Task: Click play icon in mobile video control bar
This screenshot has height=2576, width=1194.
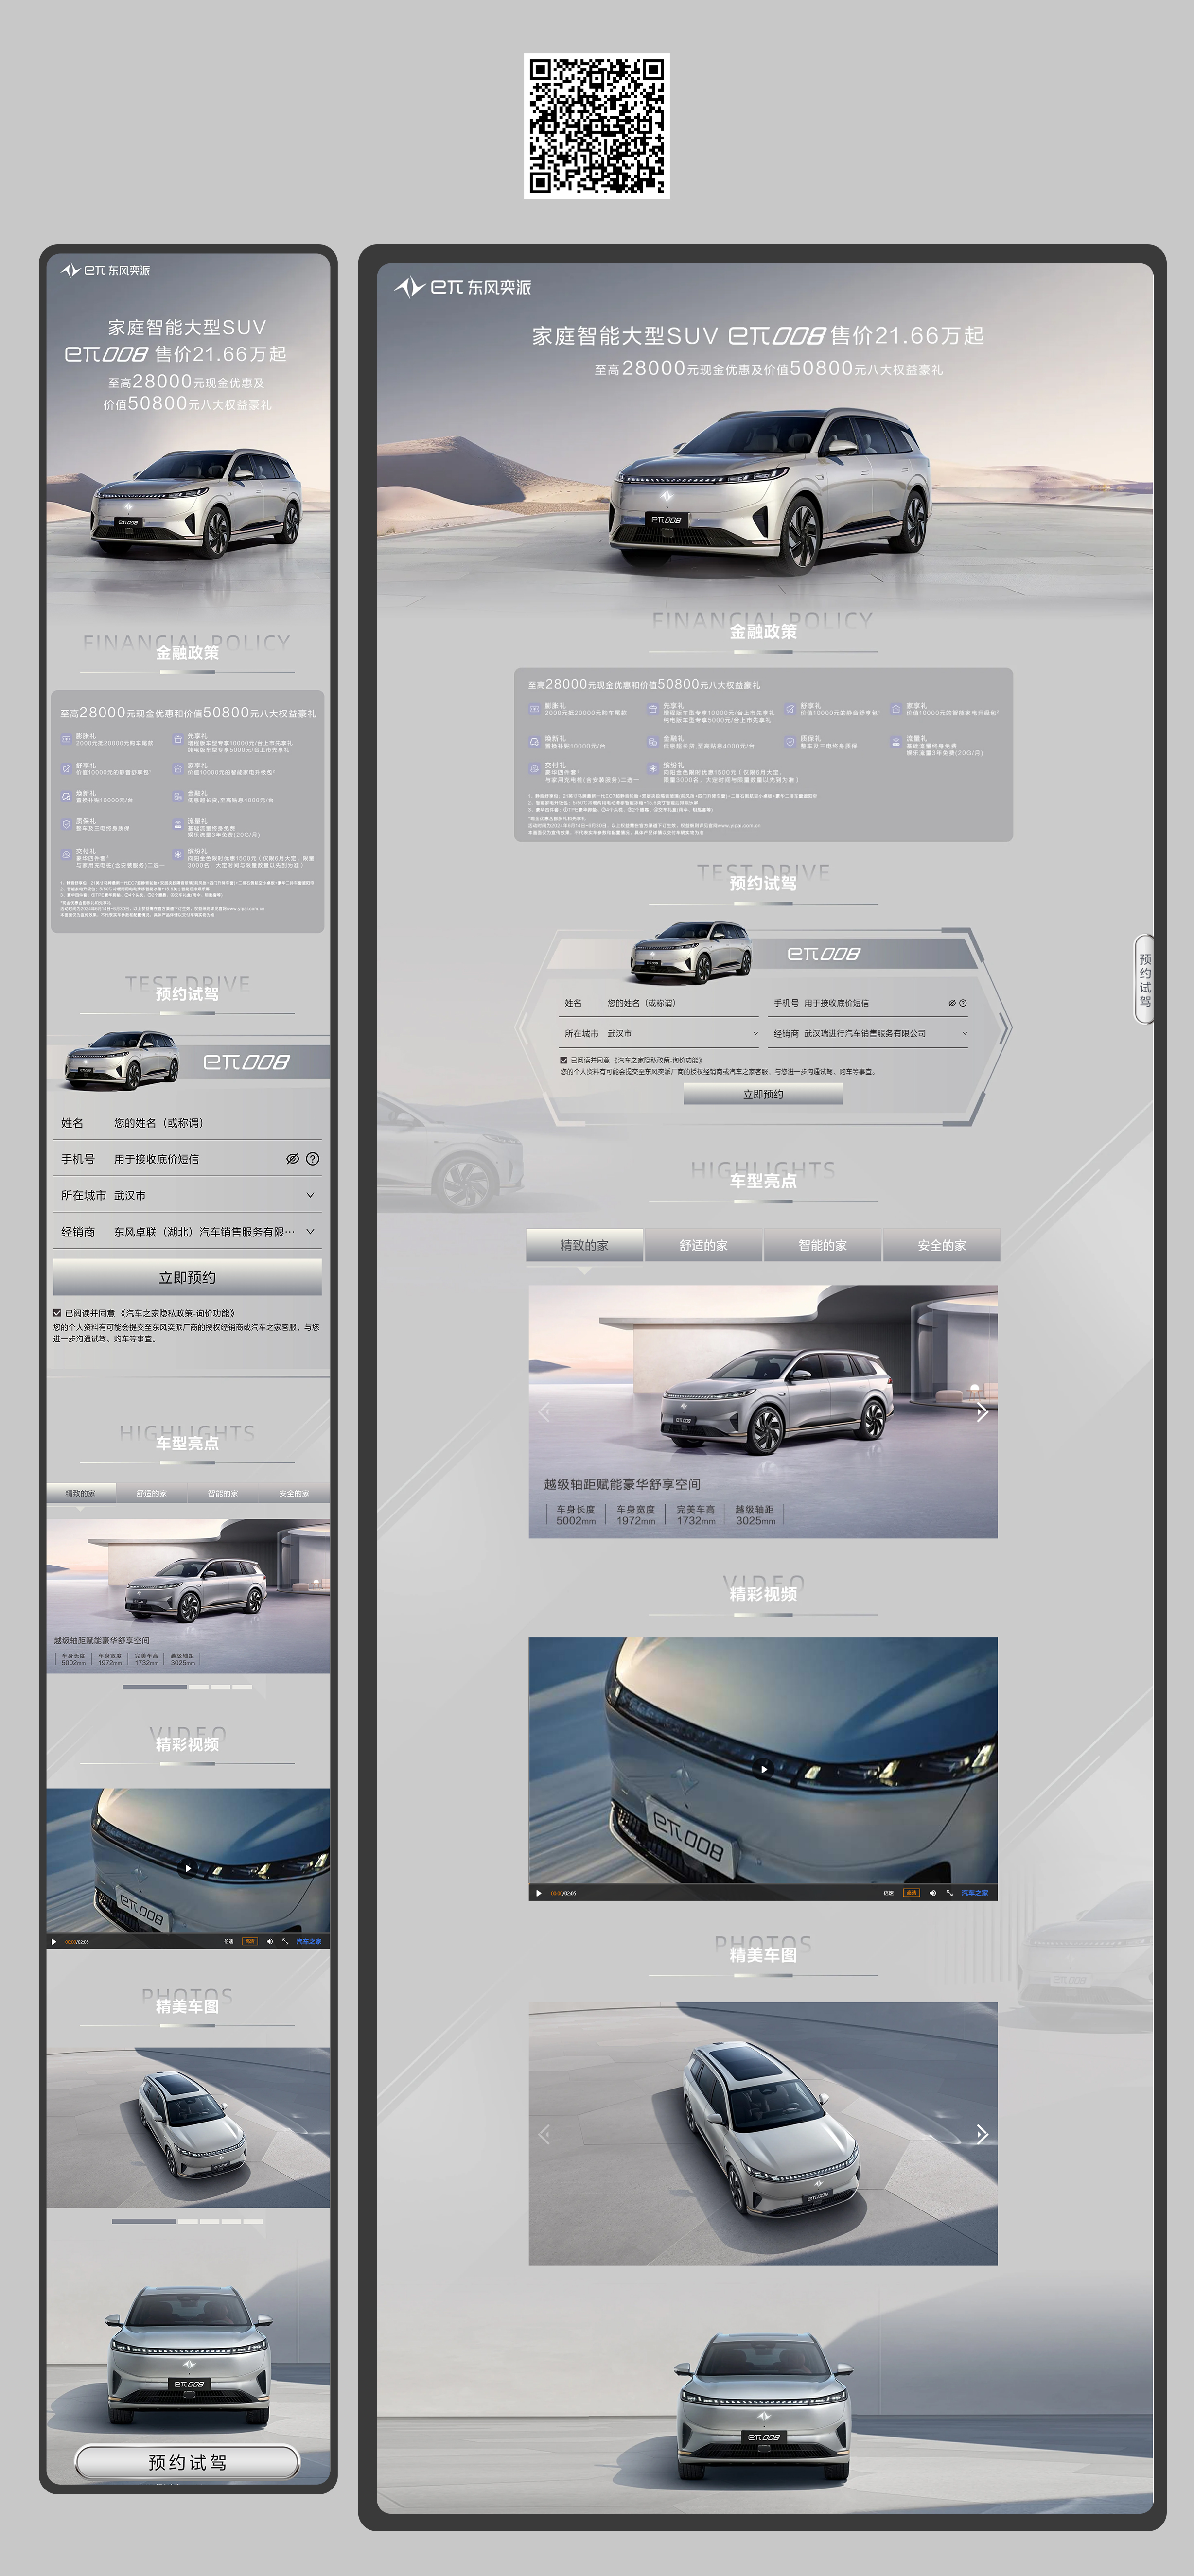Action: [x=54, y=1942]
